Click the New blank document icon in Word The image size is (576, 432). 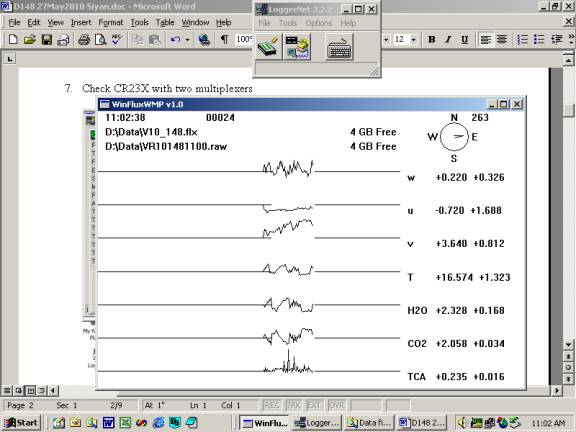point(13,39)
